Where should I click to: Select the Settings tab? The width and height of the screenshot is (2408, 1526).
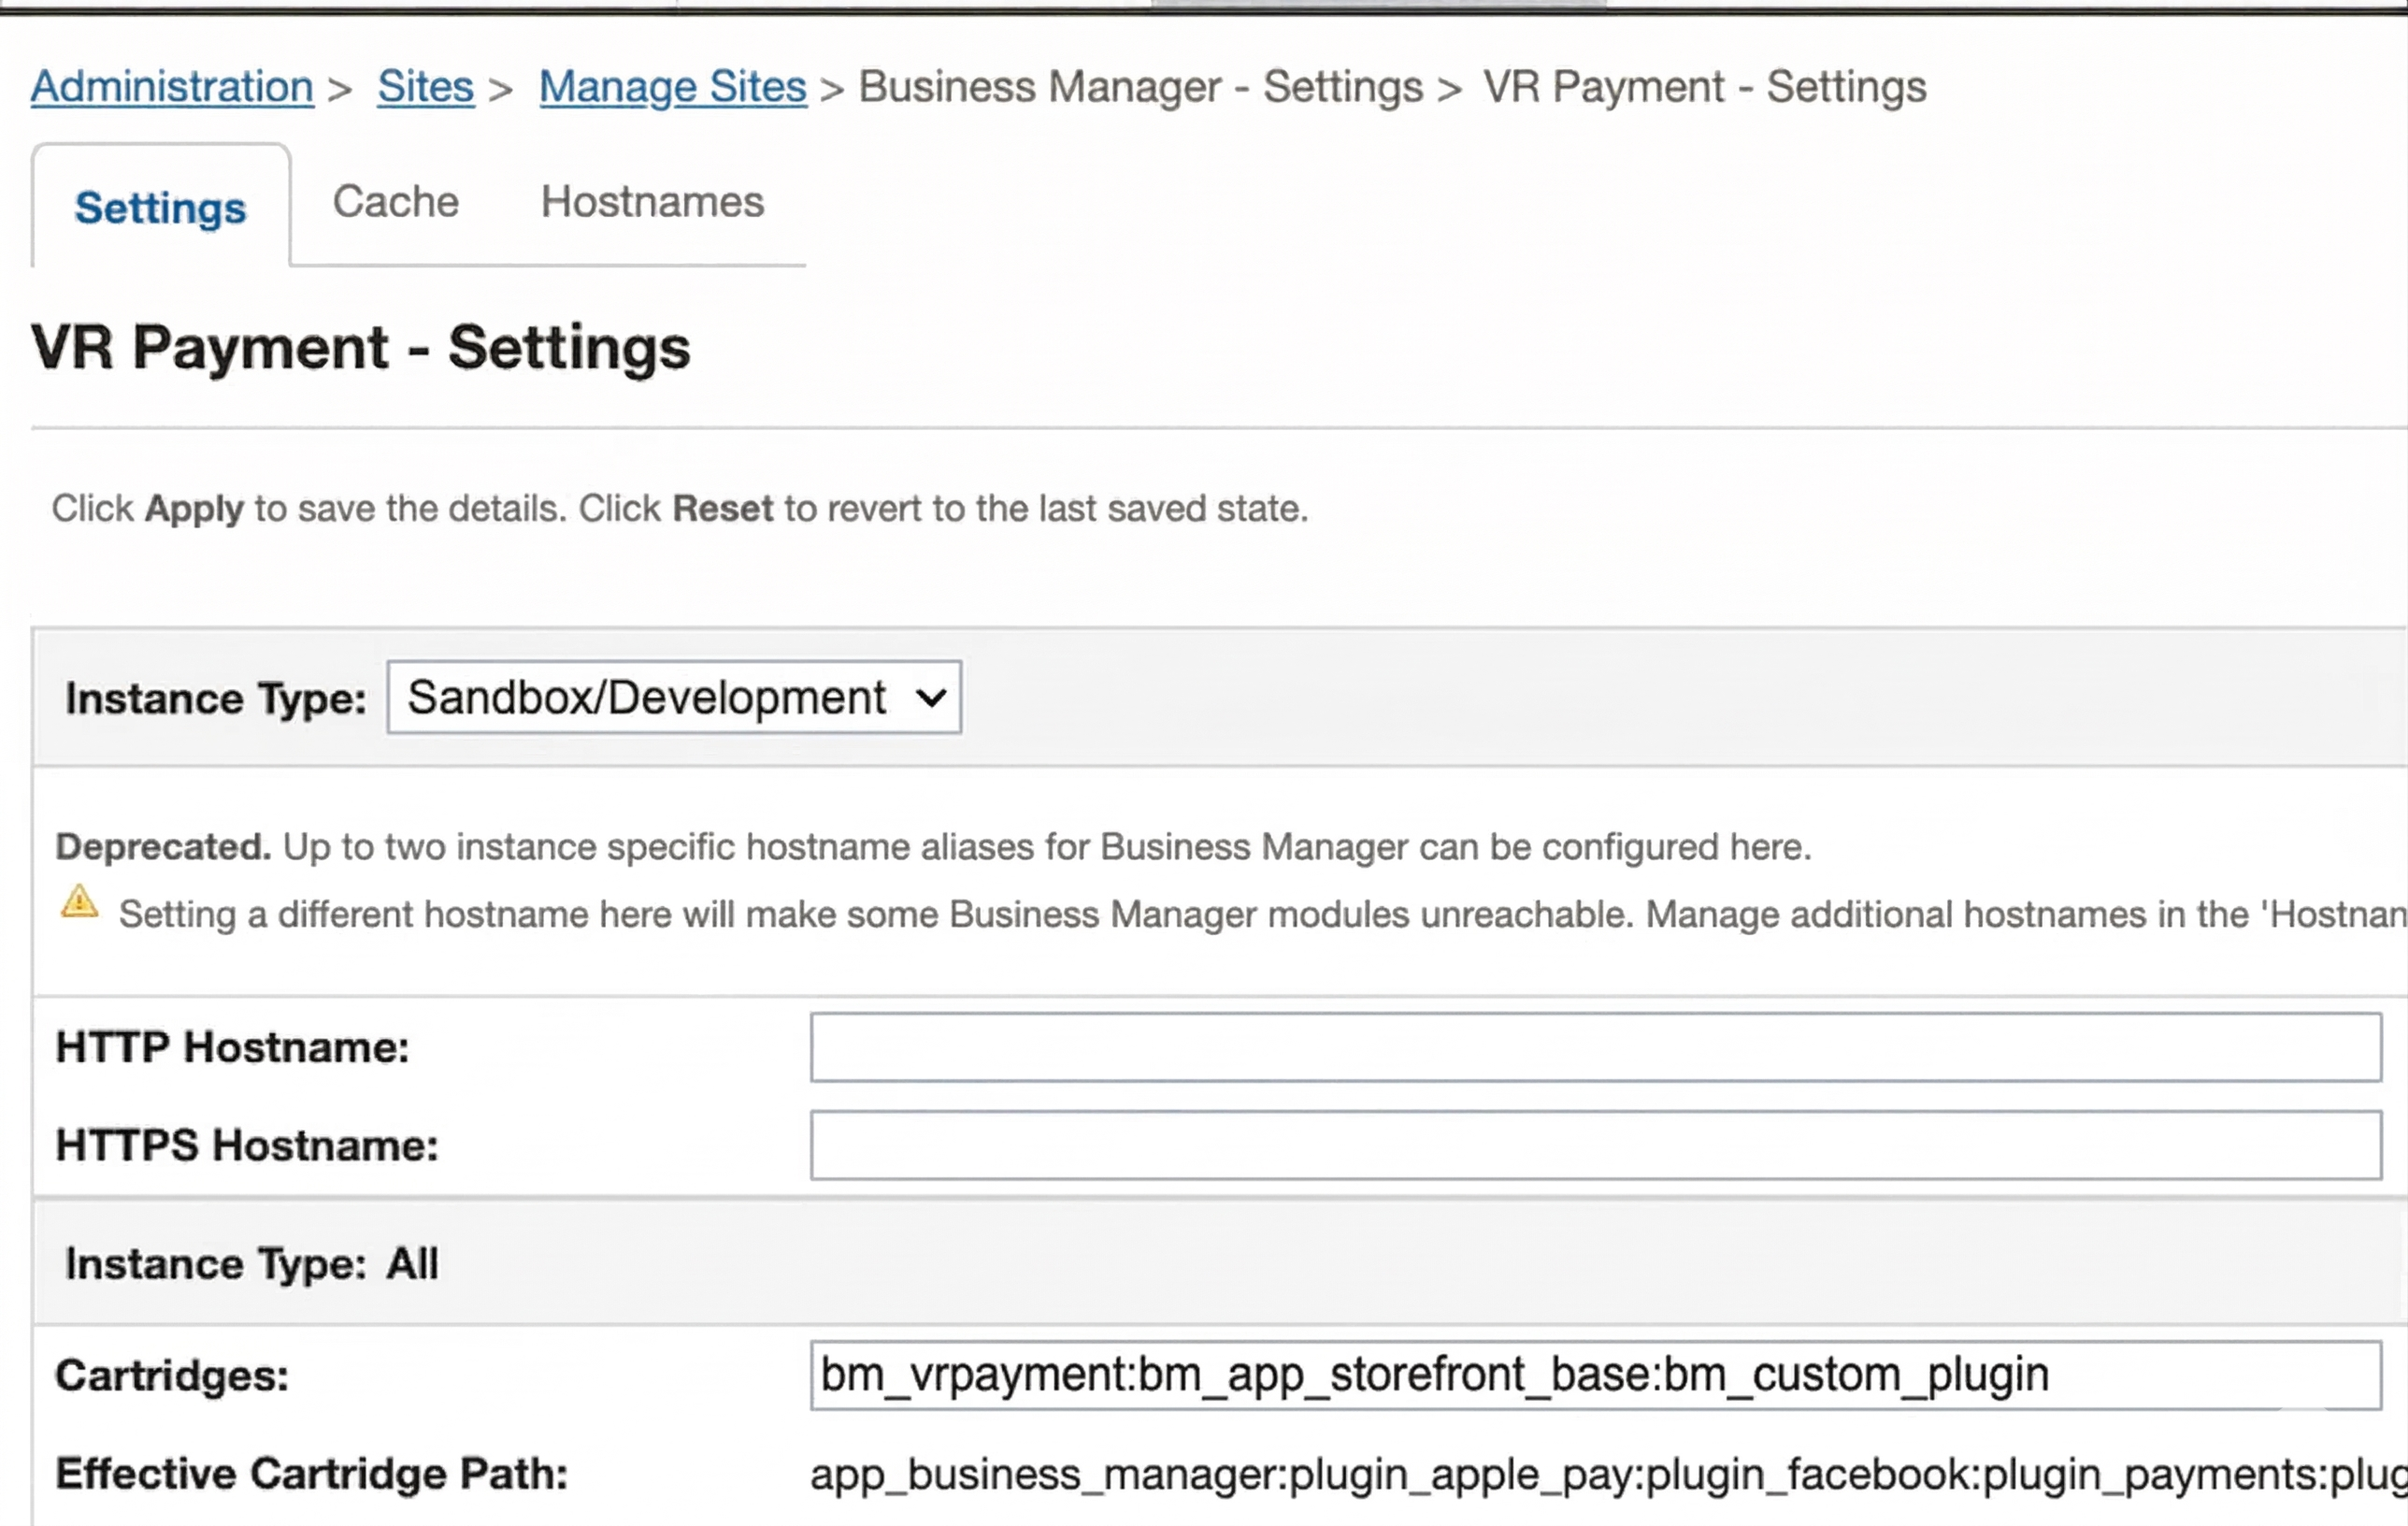tap(160, 208)
